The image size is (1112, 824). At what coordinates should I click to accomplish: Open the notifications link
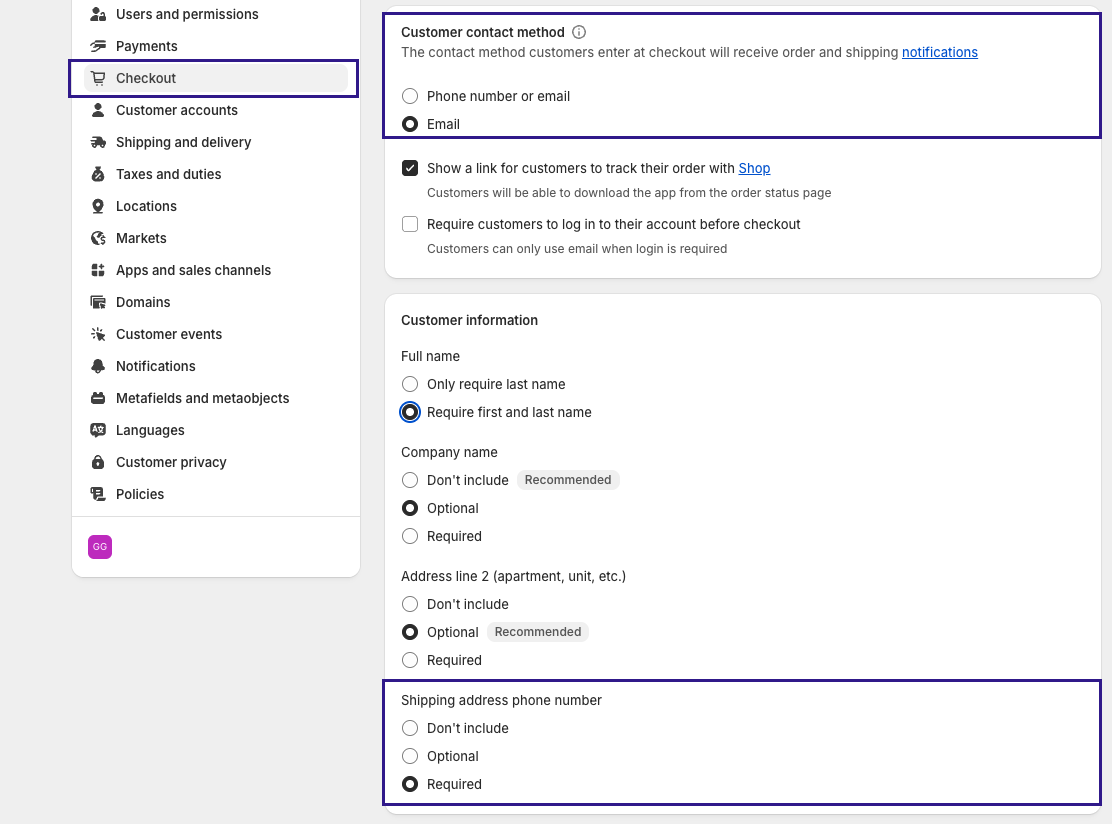[x=940, y=52]
